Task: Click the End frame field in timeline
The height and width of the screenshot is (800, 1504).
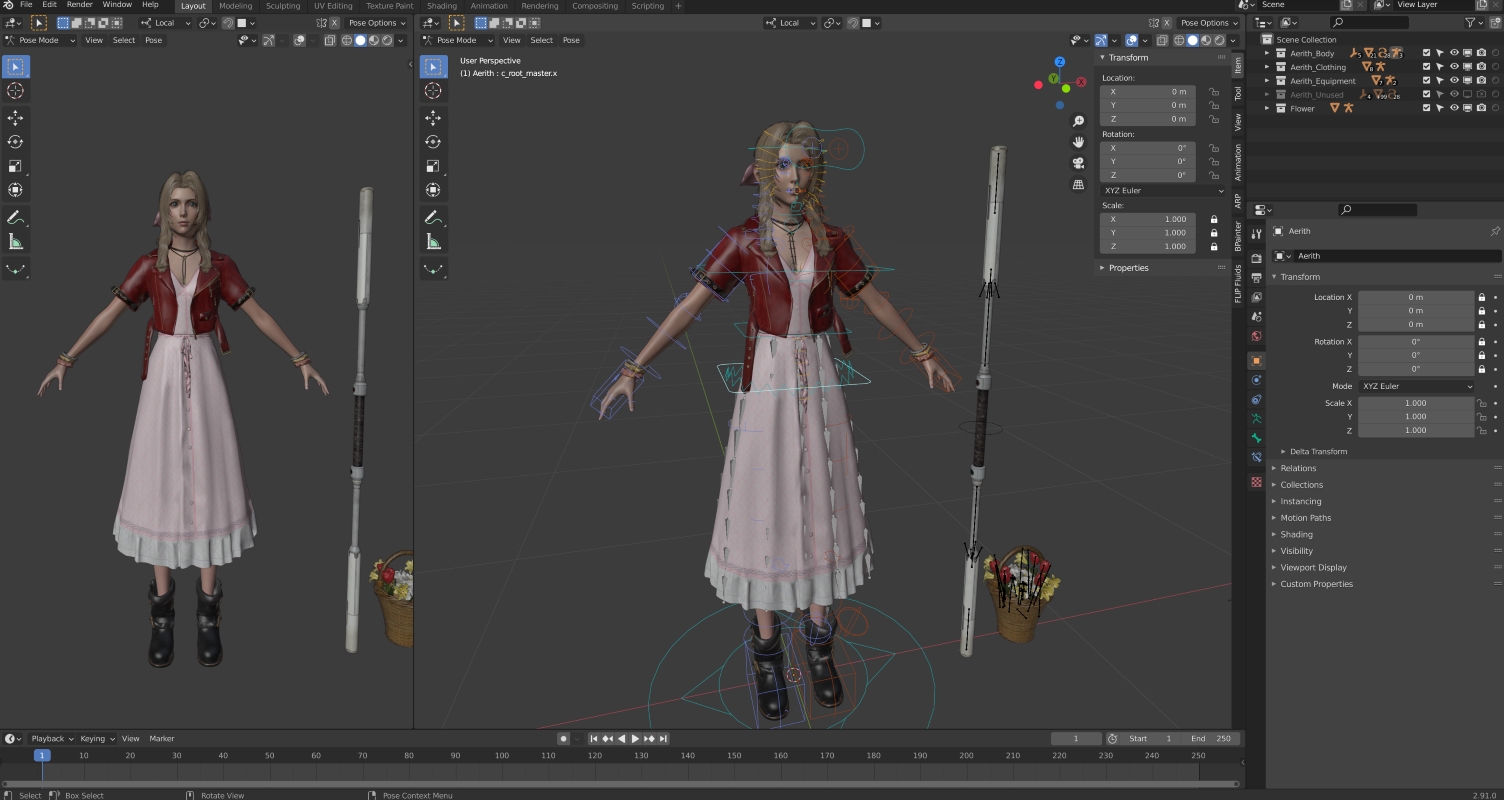Action: (x=1211, y=739)
